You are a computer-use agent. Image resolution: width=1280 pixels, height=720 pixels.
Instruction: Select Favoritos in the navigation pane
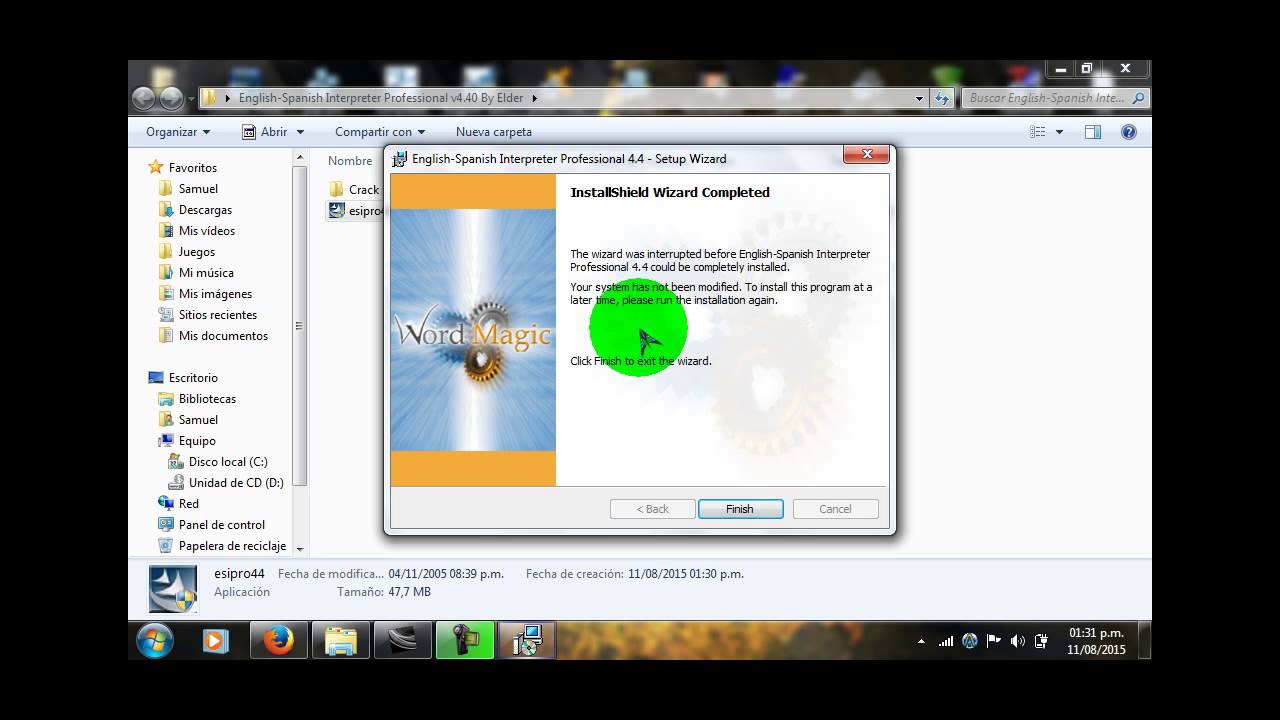(192, 168)
